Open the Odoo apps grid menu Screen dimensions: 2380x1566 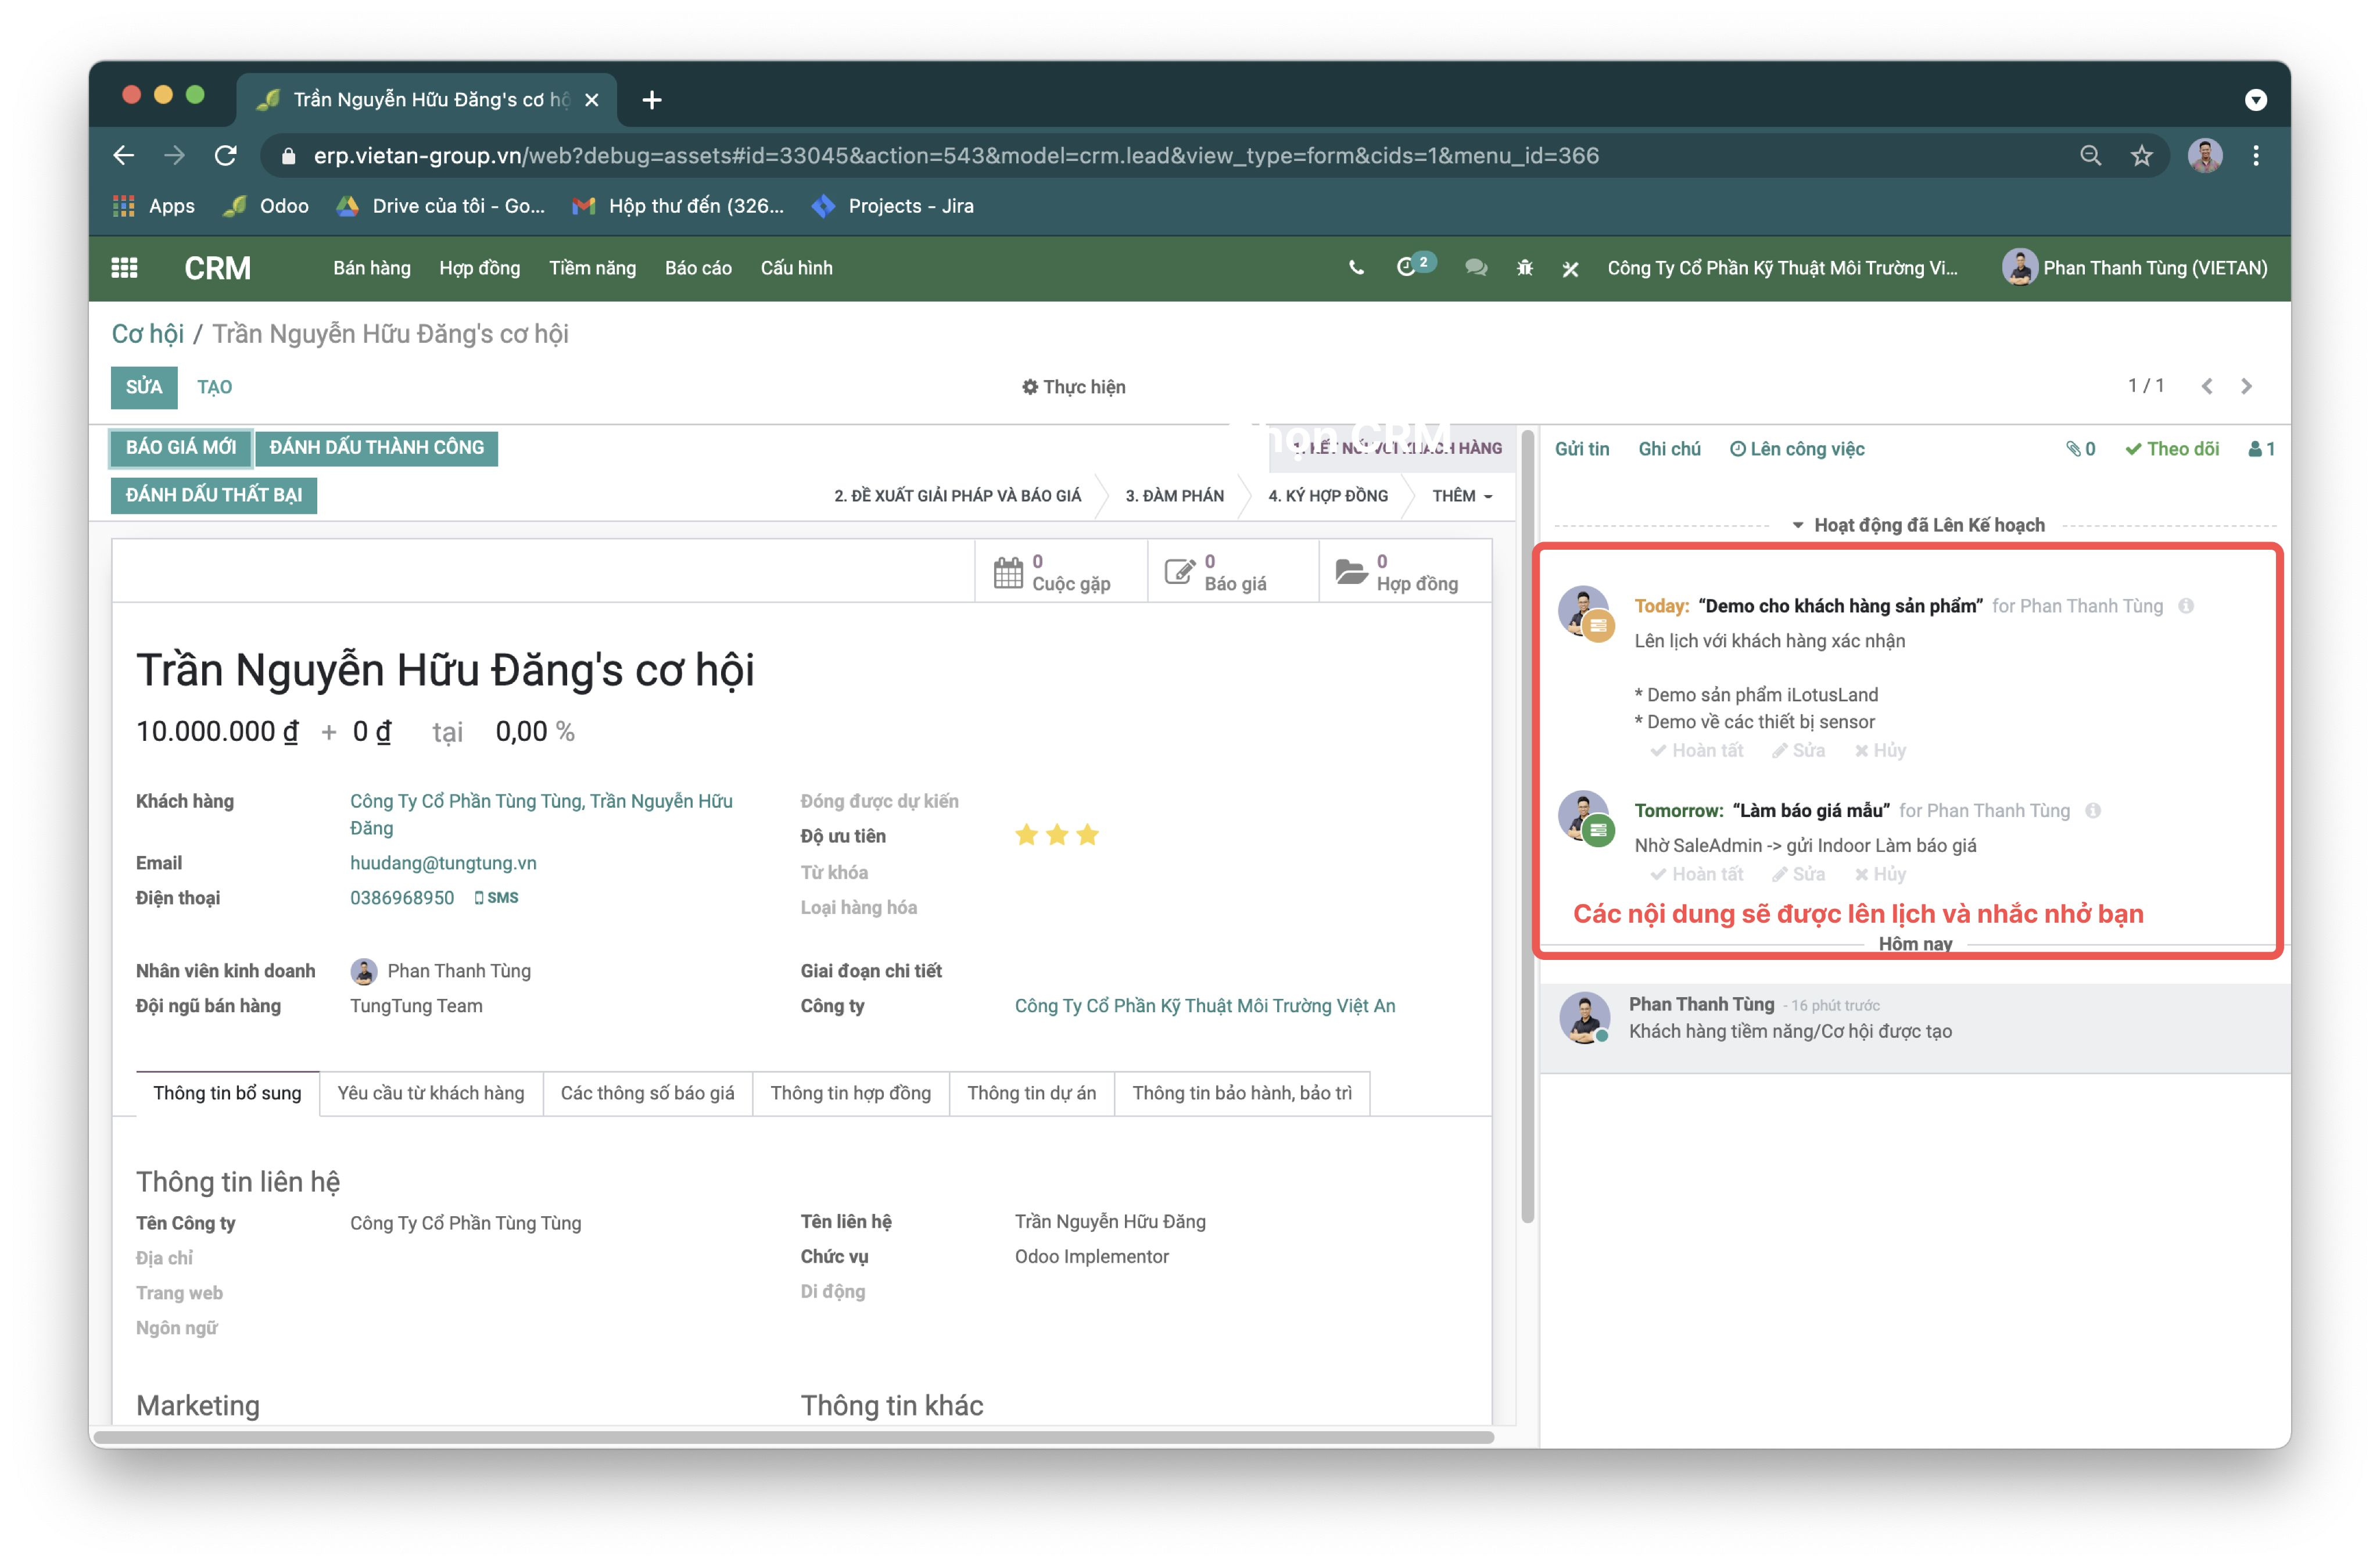[124, 268]
